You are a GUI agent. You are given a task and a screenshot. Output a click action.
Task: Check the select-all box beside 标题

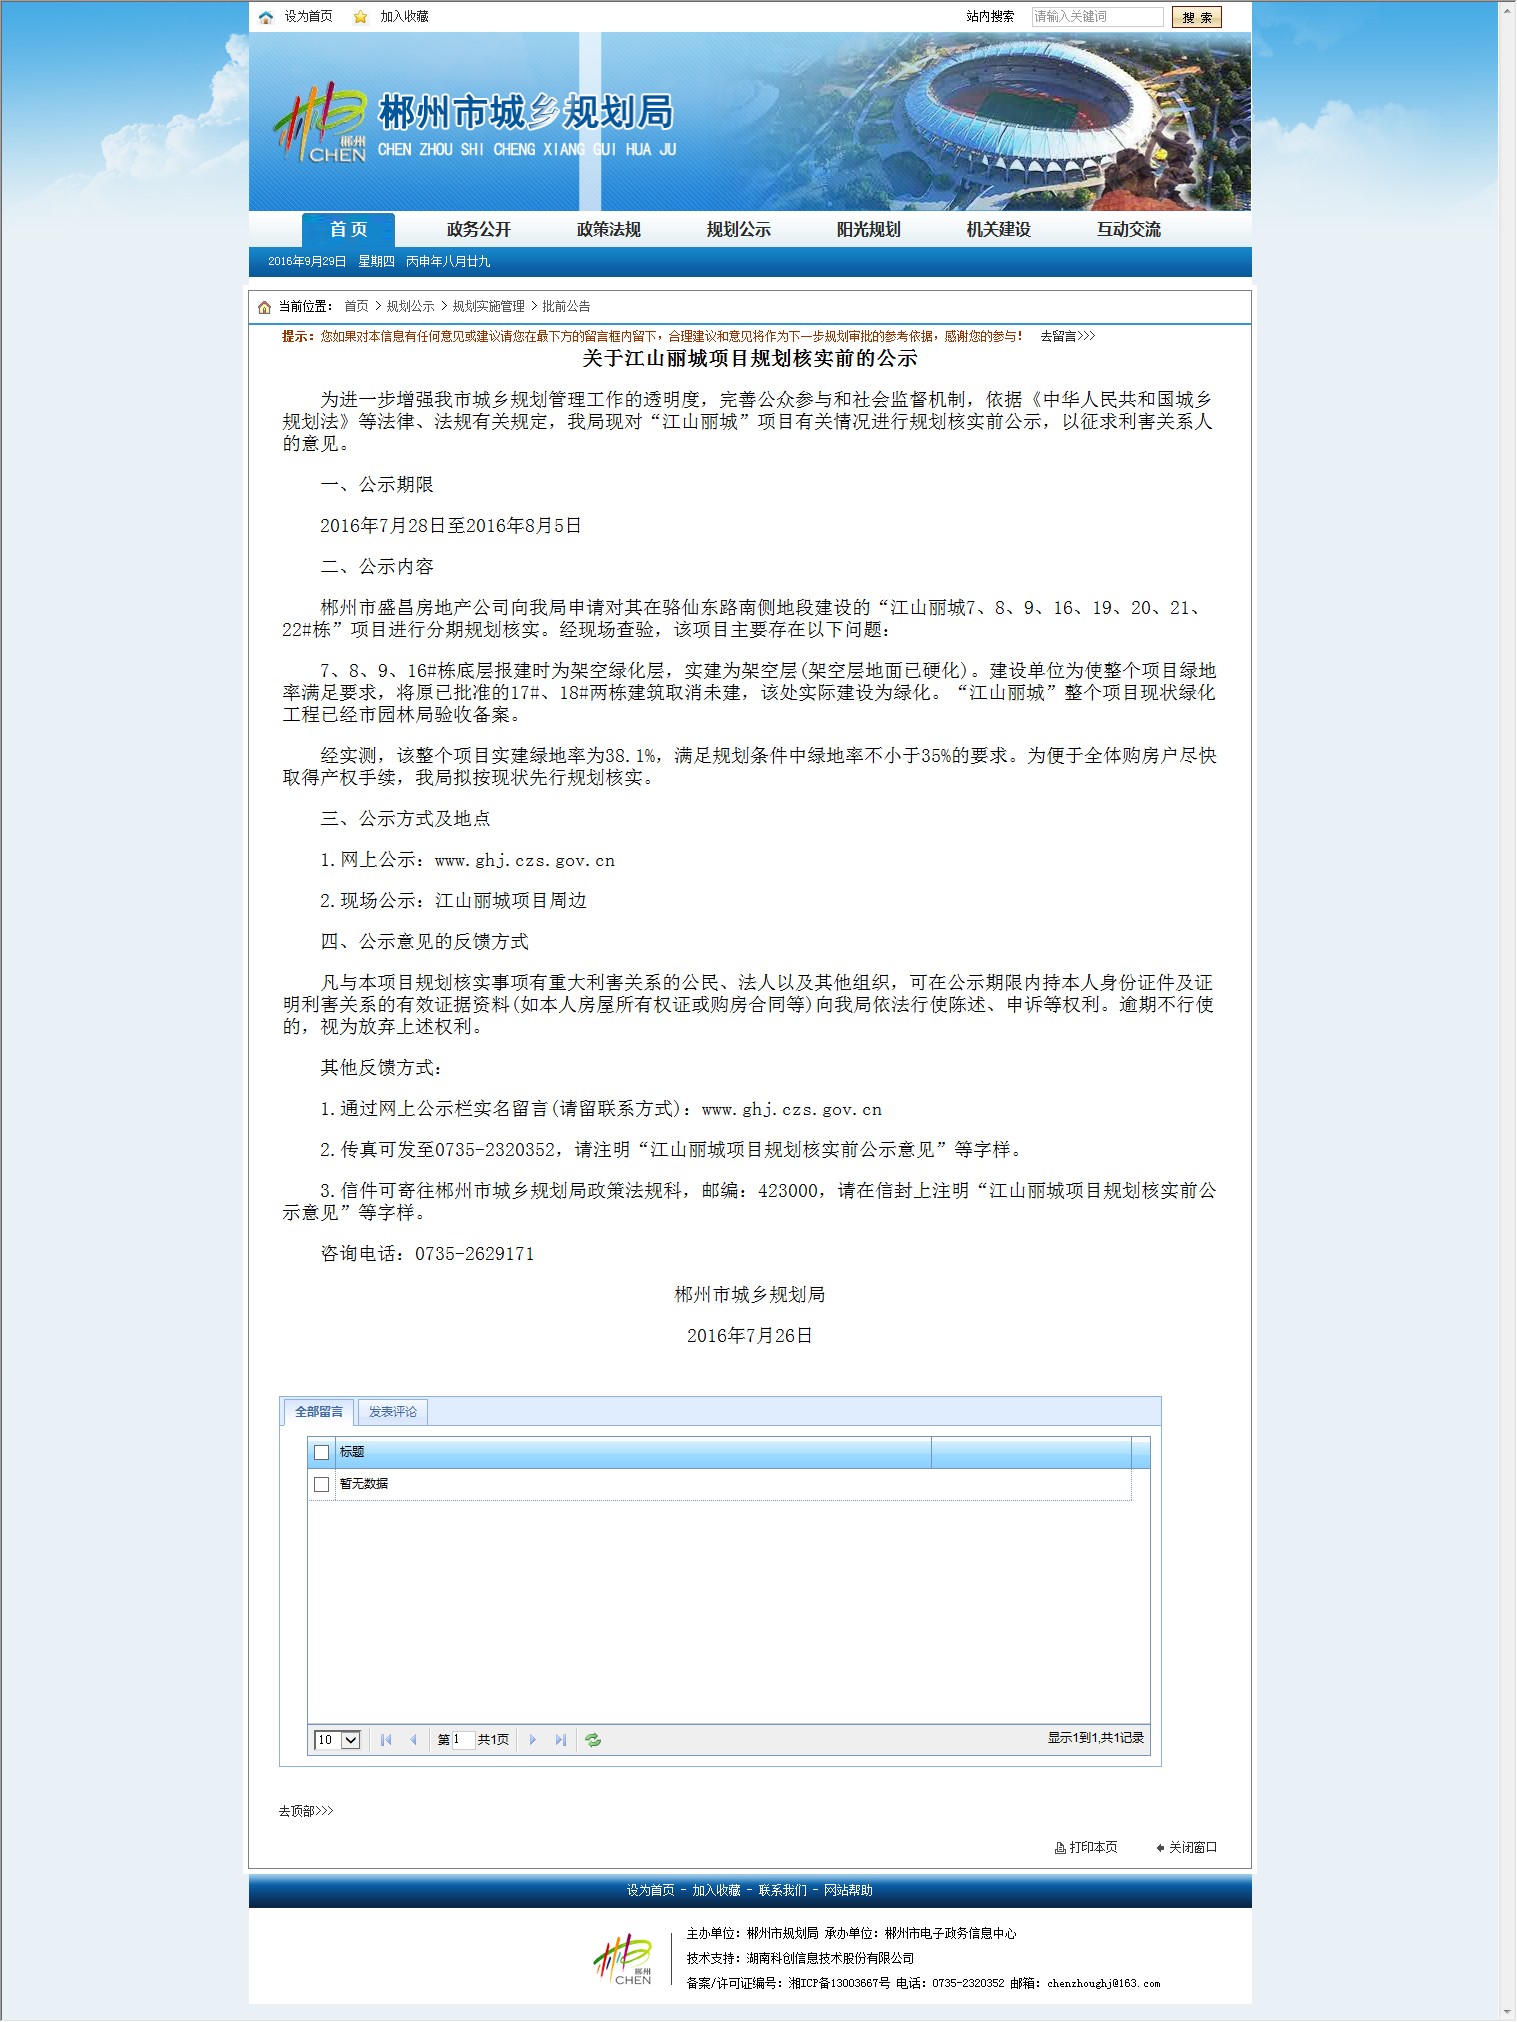pyautogui.click(x=321, y=1452)
